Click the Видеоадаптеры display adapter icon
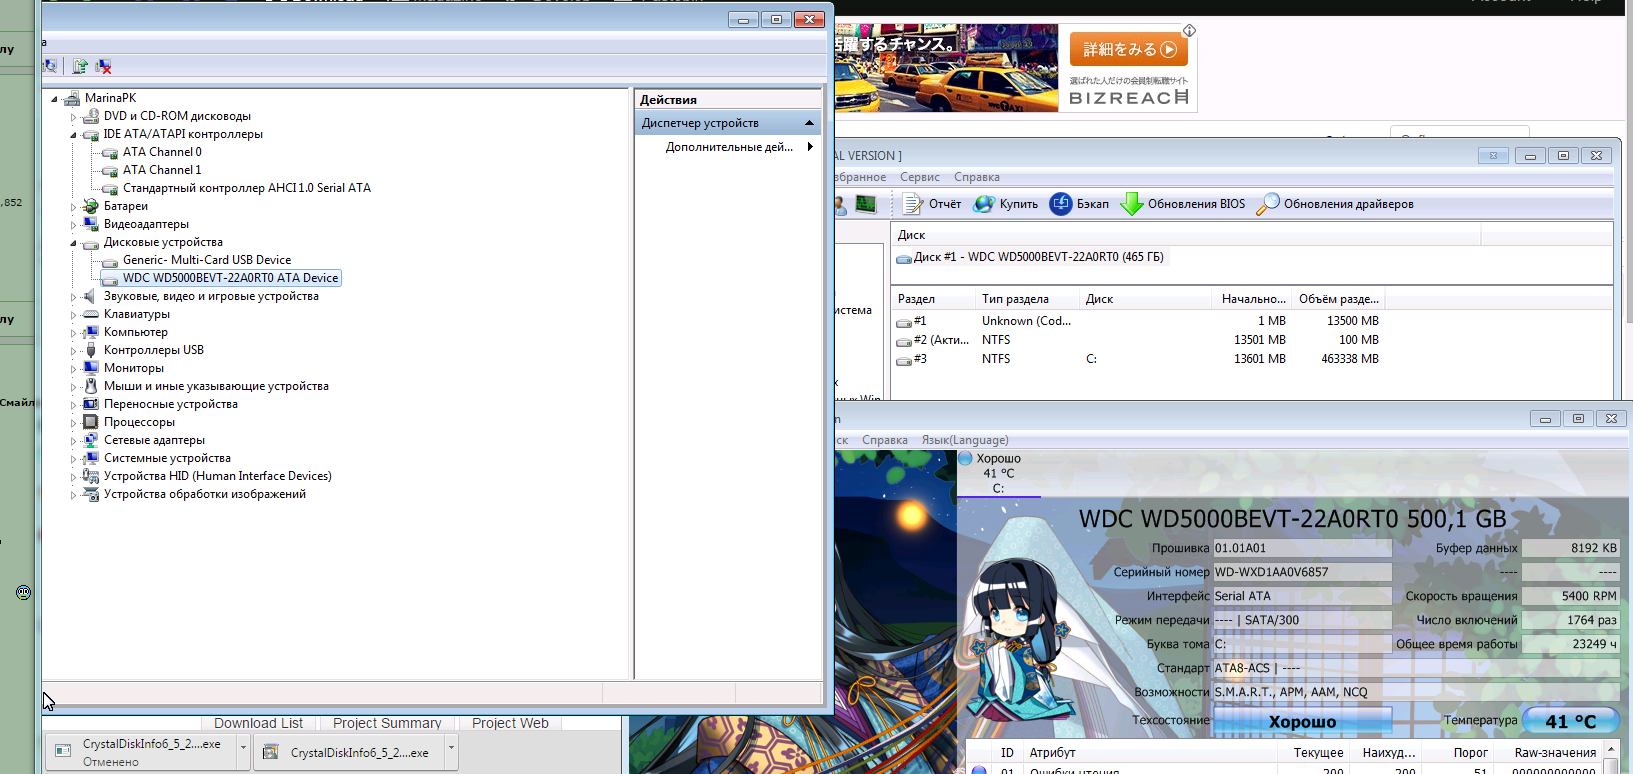 (91, 224)
